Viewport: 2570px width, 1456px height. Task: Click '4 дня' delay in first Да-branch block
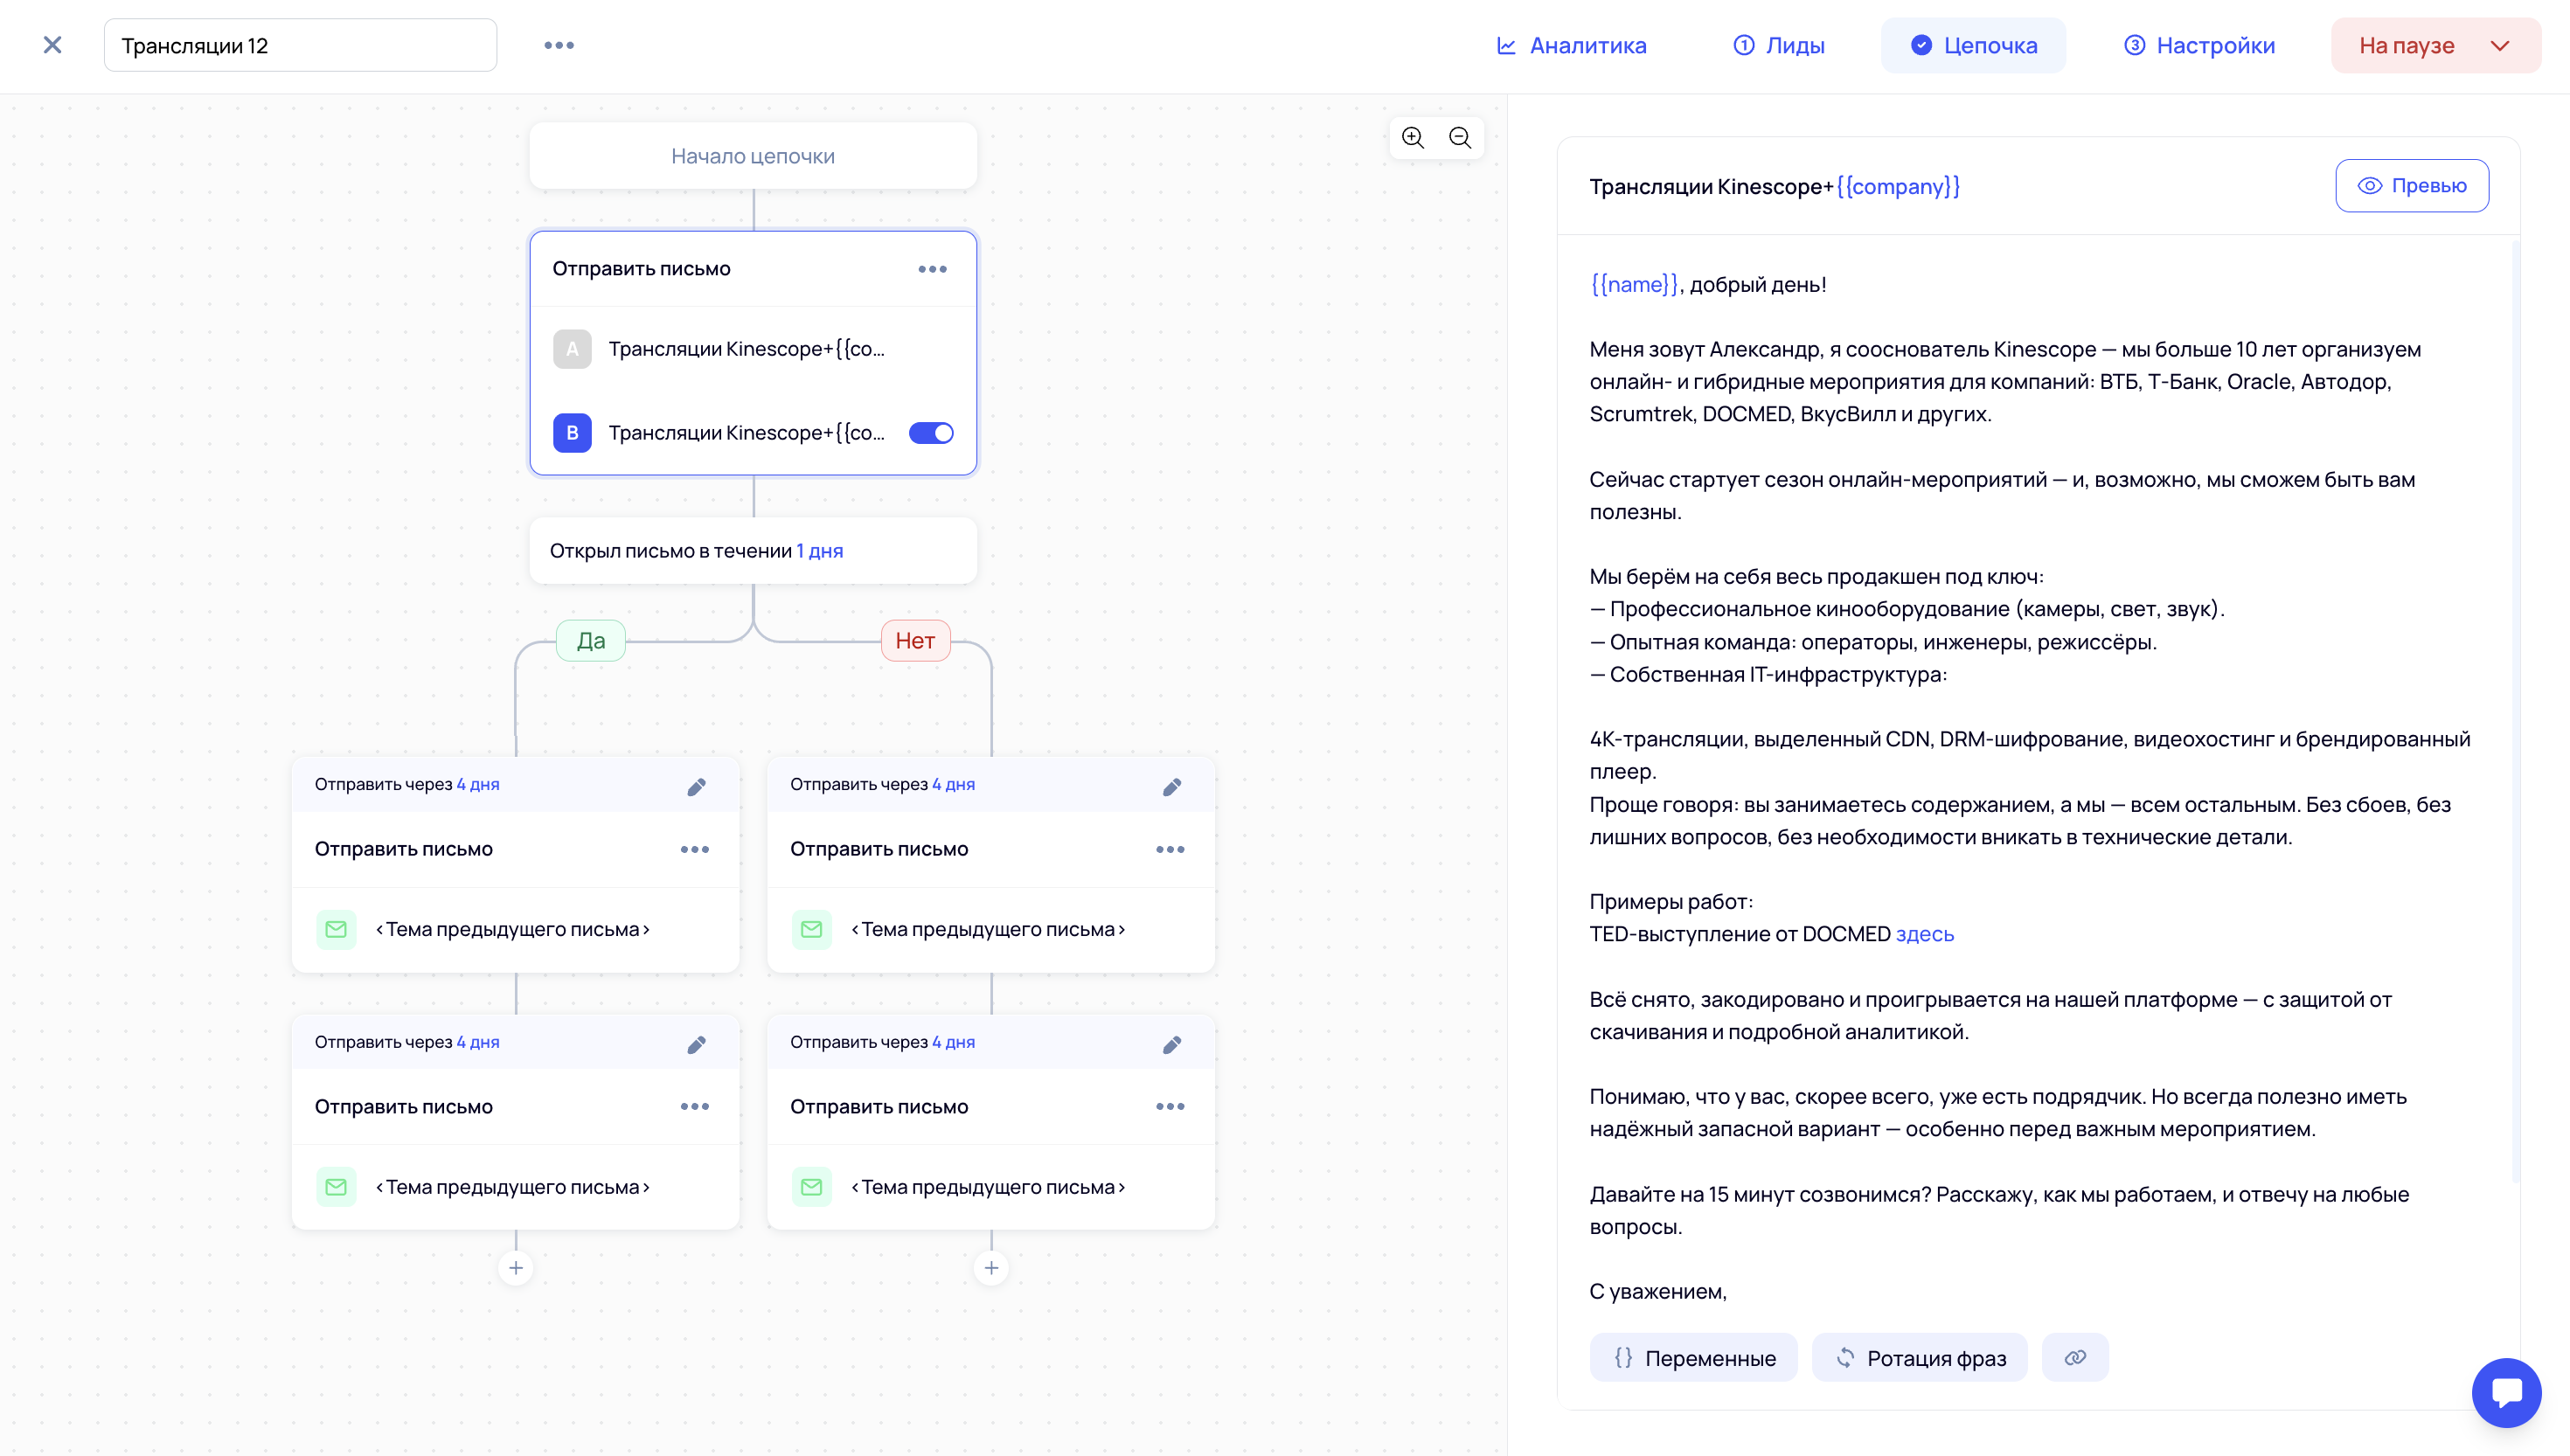(478, 785)
